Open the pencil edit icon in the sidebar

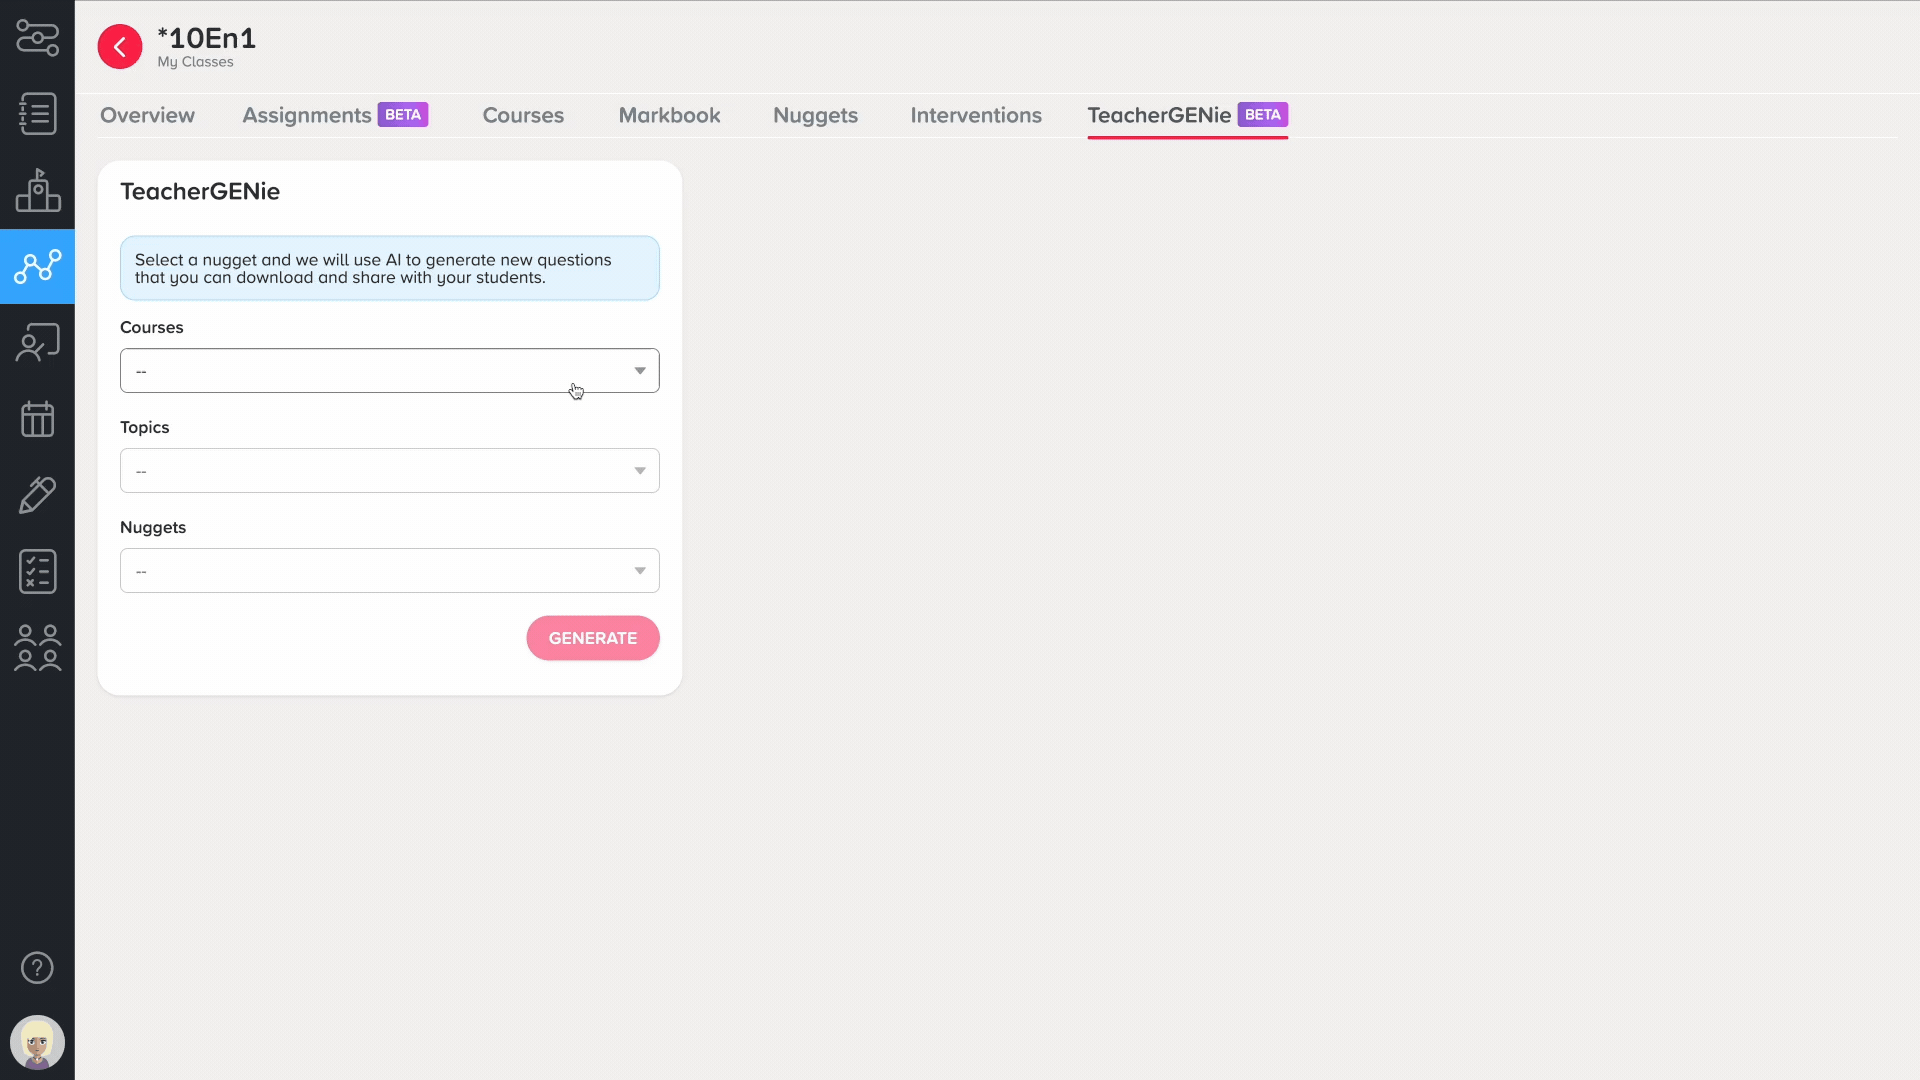coord(37,495)
